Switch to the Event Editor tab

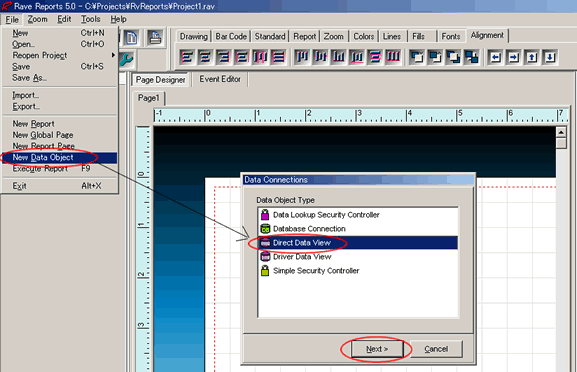220,79
